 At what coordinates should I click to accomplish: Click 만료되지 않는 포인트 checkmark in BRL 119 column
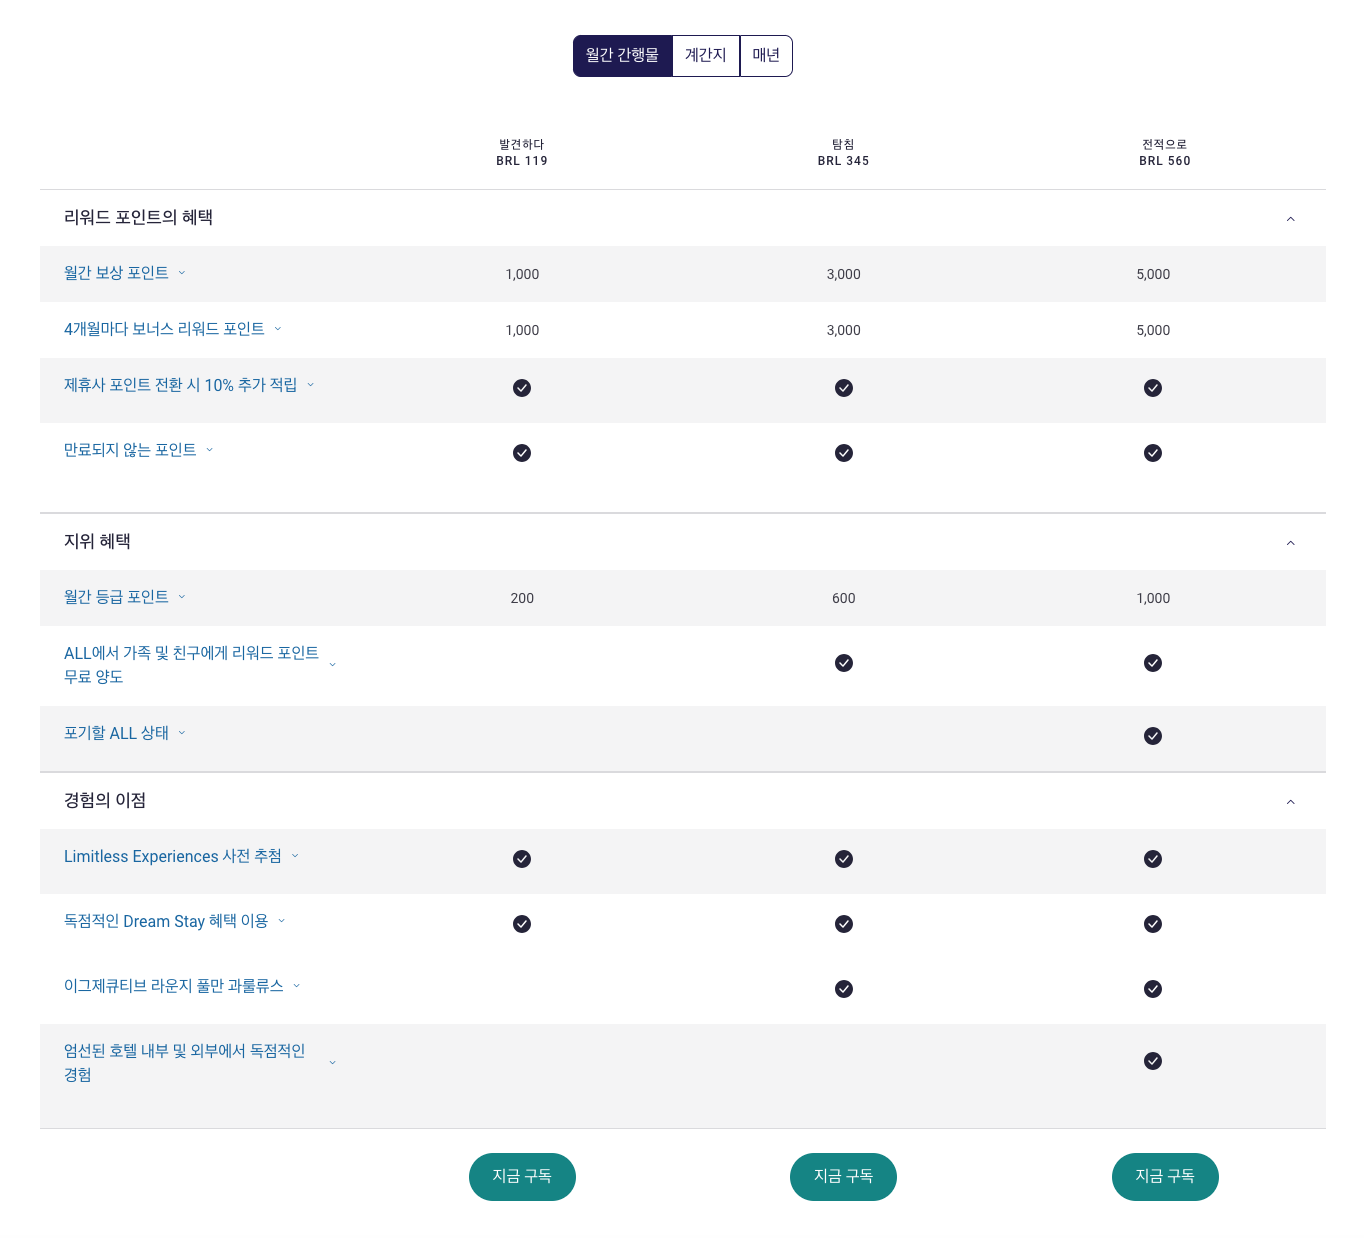pyautogui.click(x=522, y=453)
